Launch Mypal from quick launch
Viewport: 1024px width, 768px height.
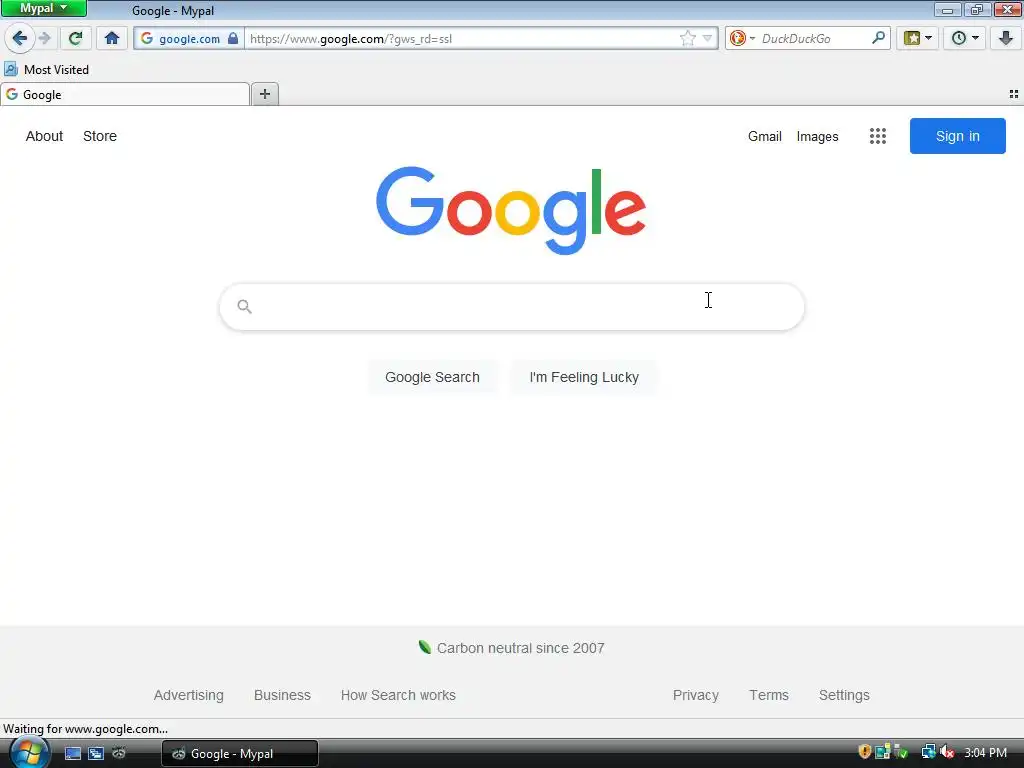coord(119,753)
